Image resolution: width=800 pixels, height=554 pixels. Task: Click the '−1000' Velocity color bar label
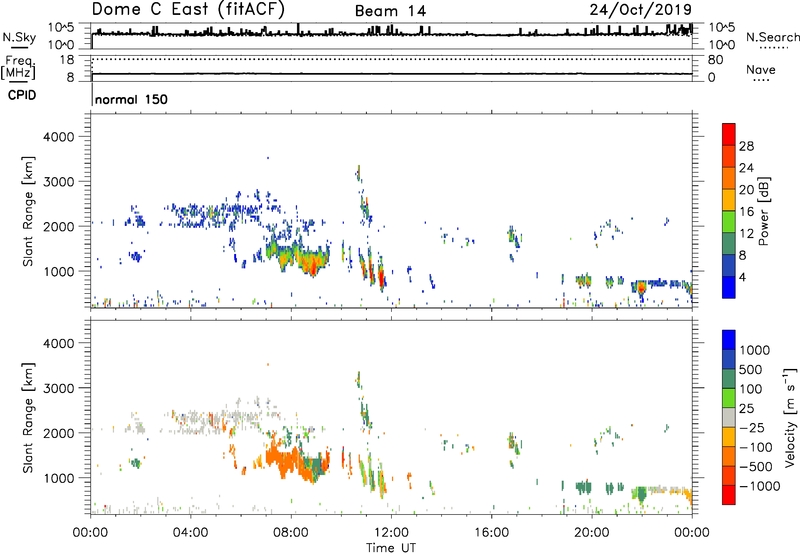point(760,486)
